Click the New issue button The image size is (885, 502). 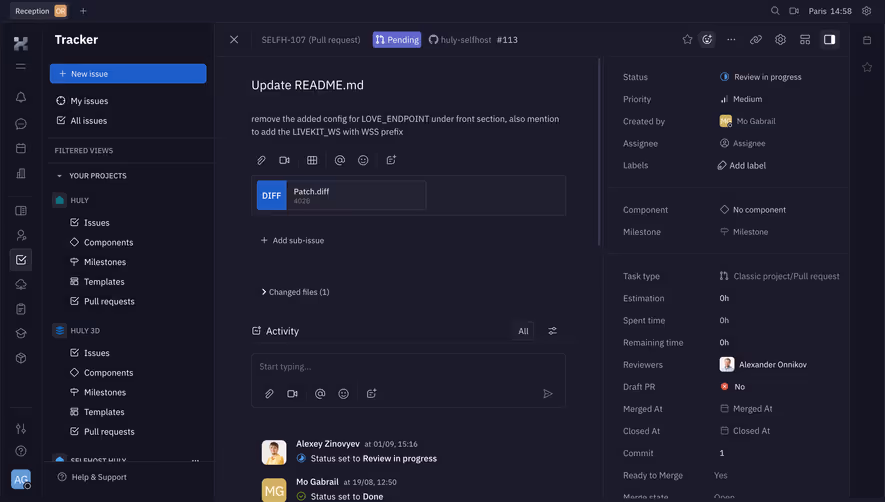(128, 73)
